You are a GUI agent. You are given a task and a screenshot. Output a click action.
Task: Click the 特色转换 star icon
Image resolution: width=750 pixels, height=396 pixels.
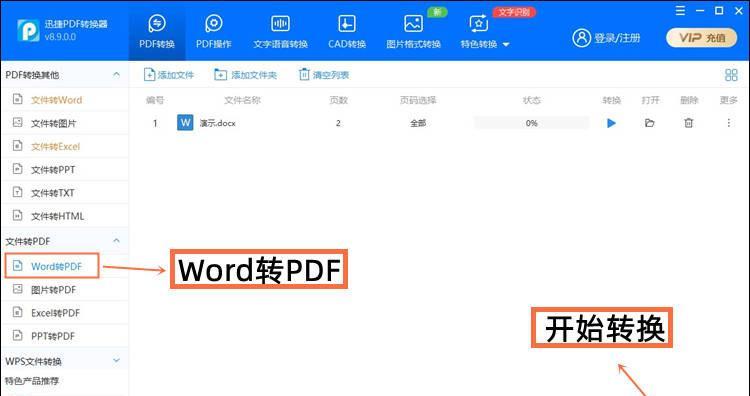coord(479,23)
